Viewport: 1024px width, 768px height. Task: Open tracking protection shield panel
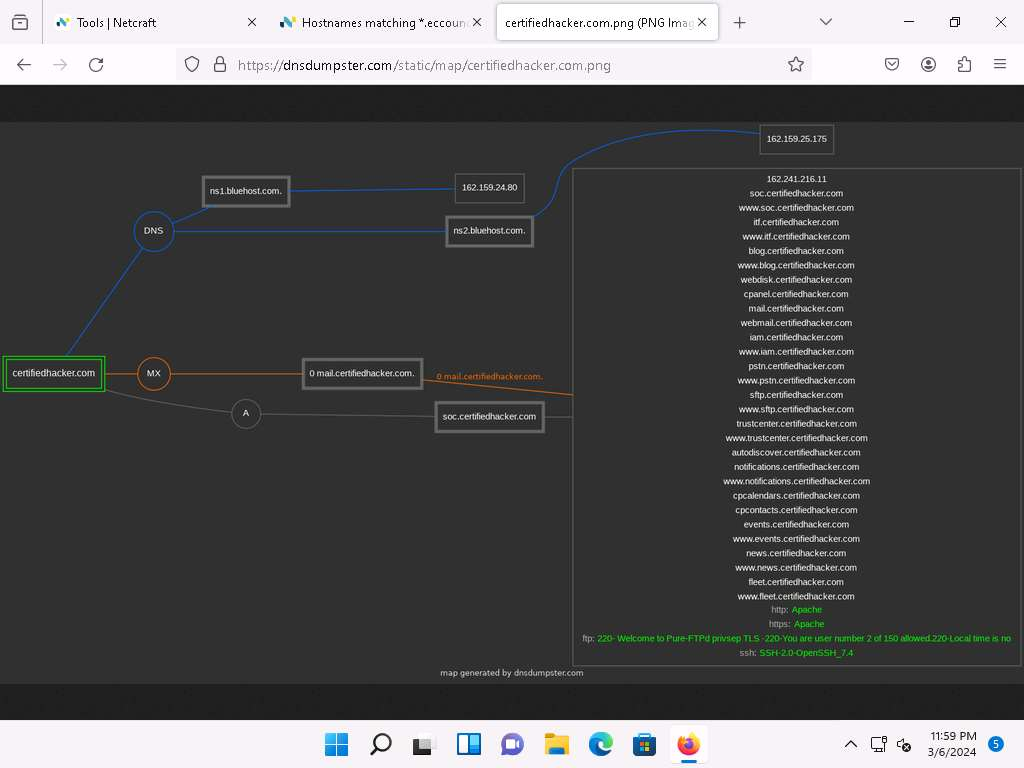194,64
